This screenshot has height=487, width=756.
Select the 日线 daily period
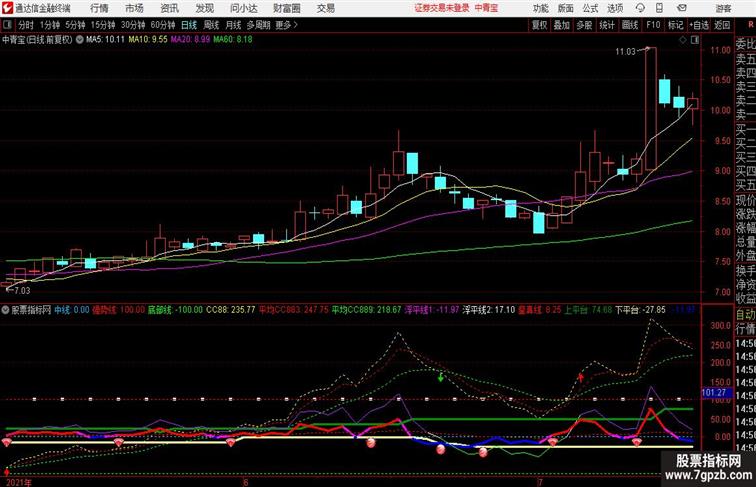pos(189,25)
